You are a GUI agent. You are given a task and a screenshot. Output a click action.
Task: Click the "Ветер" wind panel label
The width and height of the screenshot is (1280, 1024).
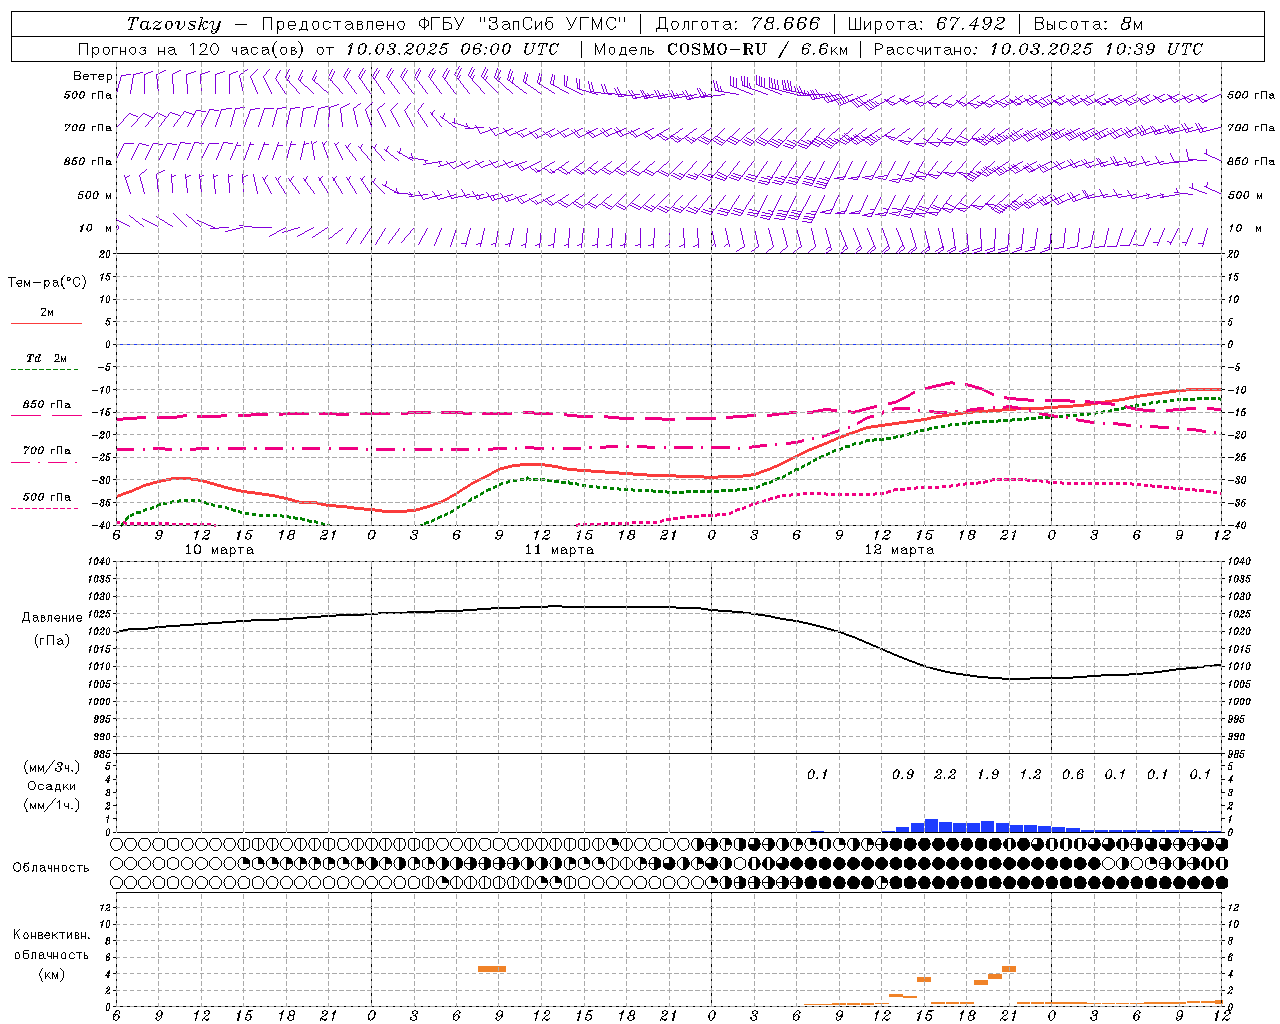92,76
